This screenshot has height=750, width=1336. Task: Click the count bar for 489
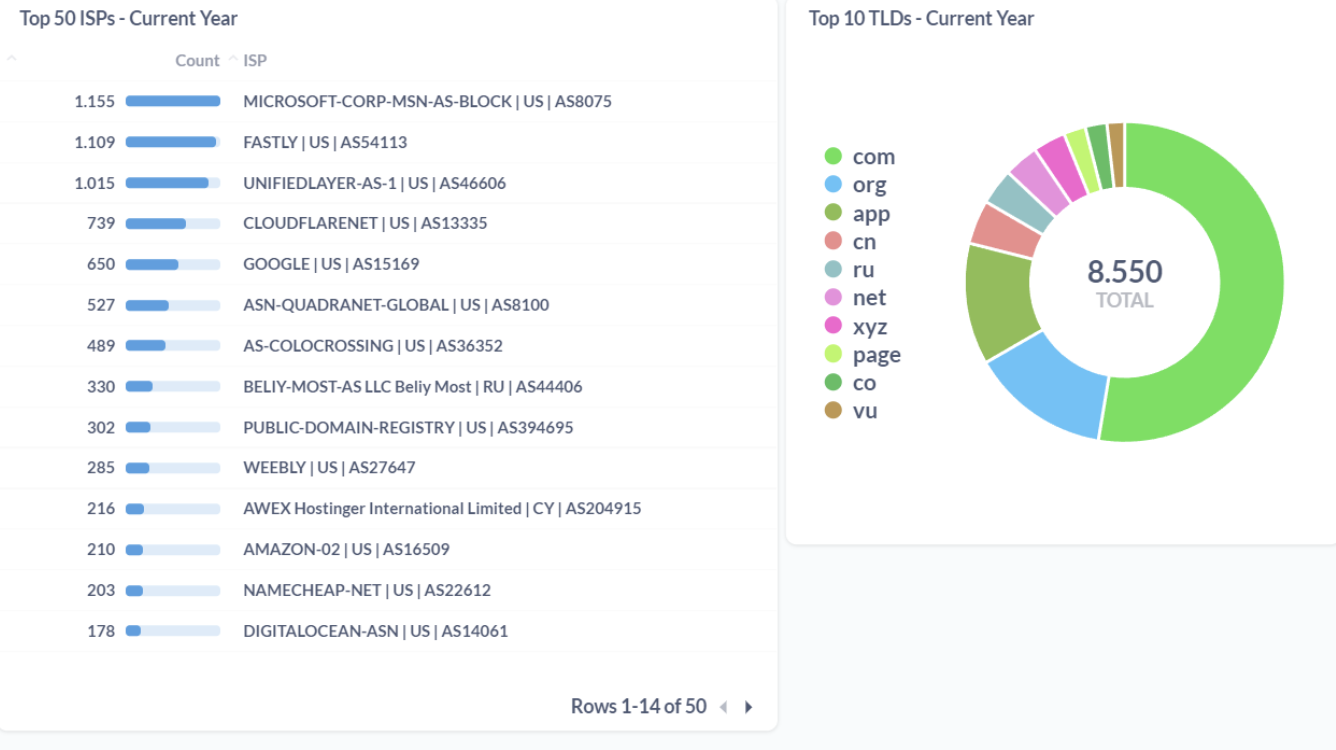coord(173,346)
